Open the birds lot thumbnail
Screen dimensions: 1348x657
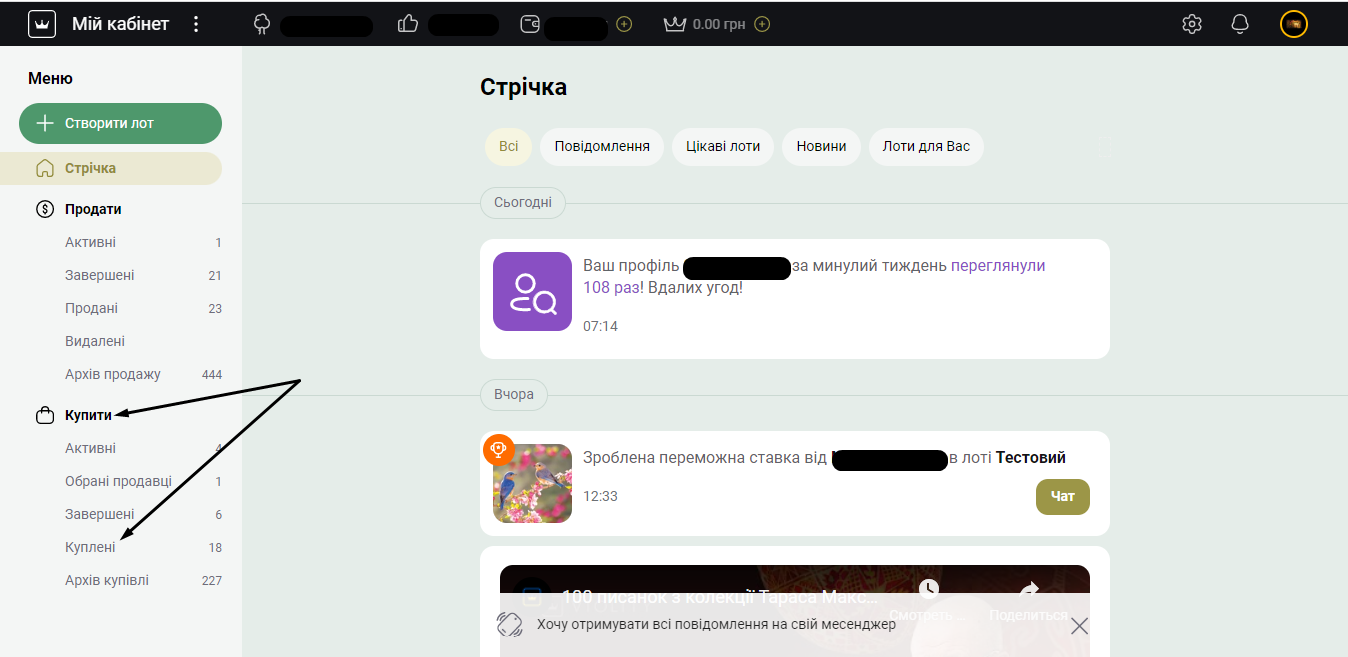pos(532,483)
